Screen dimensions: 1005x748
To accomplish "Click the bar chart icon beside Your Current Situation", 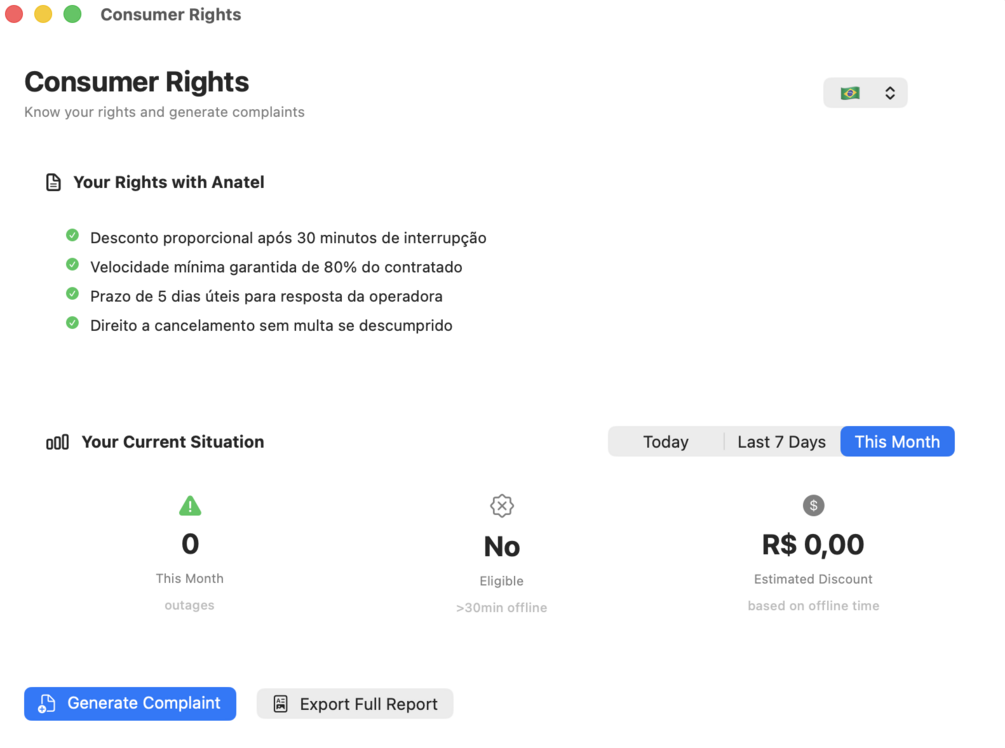I will coord(57,442).
